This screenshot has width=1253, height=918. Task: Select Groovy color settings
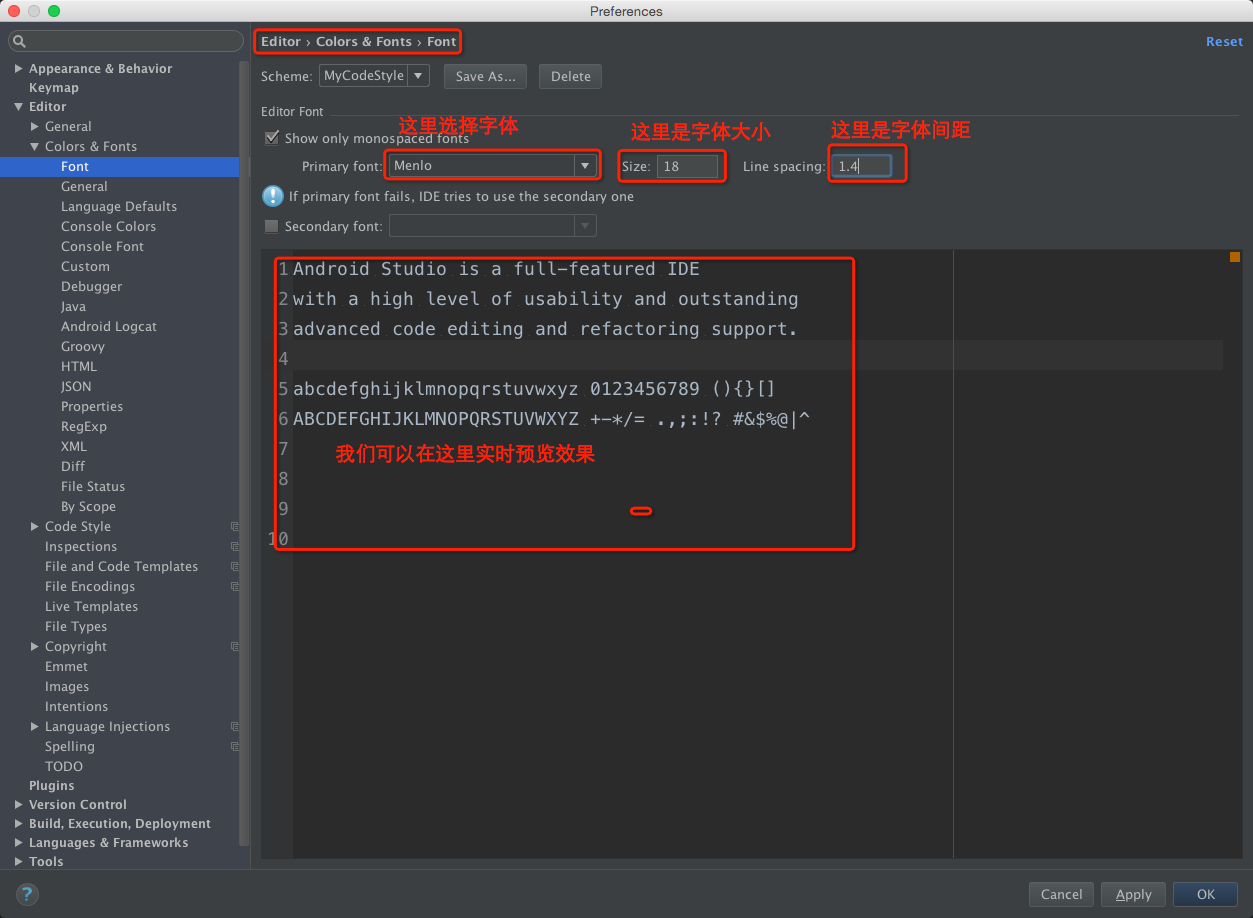point(83,347)
